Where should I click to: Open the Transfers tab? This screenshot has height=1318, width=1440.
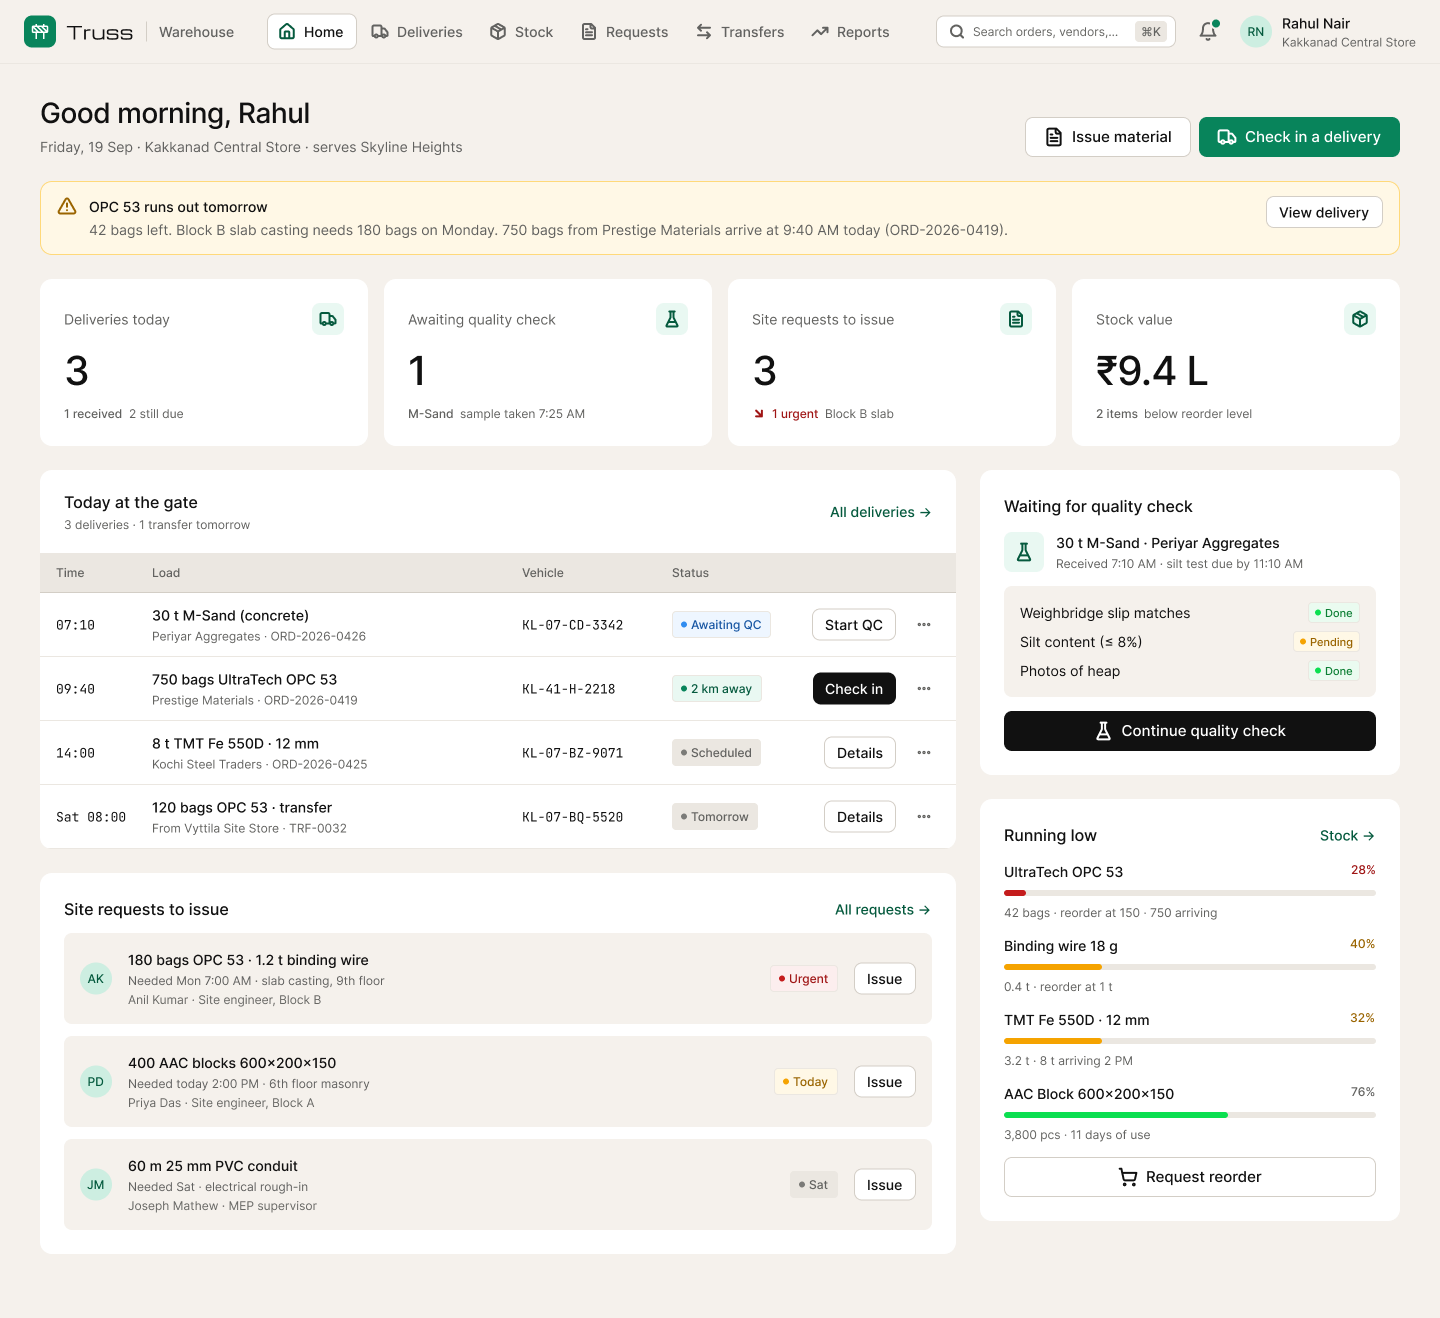[740, 32]
